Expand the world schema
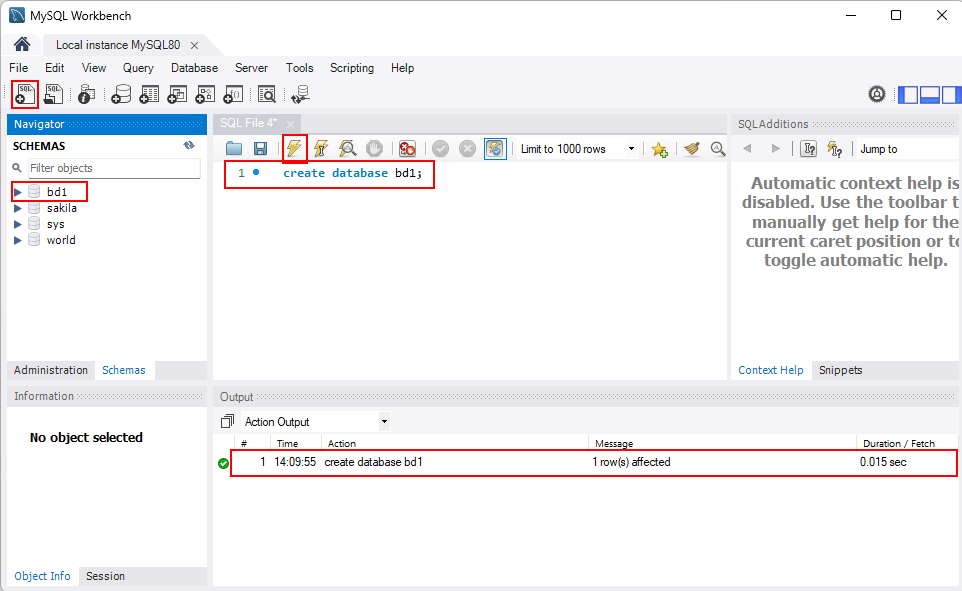 (x=18, y=240)
